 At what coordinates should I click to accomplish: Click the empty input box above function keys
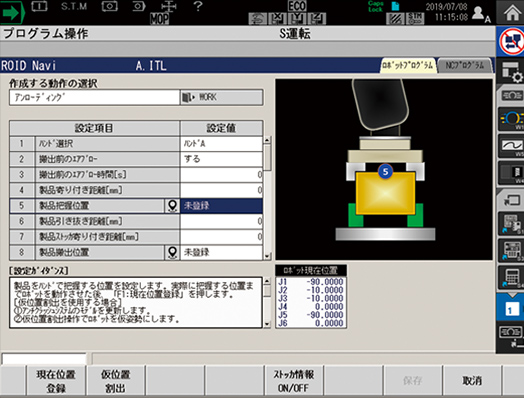(x=44, y=358)
